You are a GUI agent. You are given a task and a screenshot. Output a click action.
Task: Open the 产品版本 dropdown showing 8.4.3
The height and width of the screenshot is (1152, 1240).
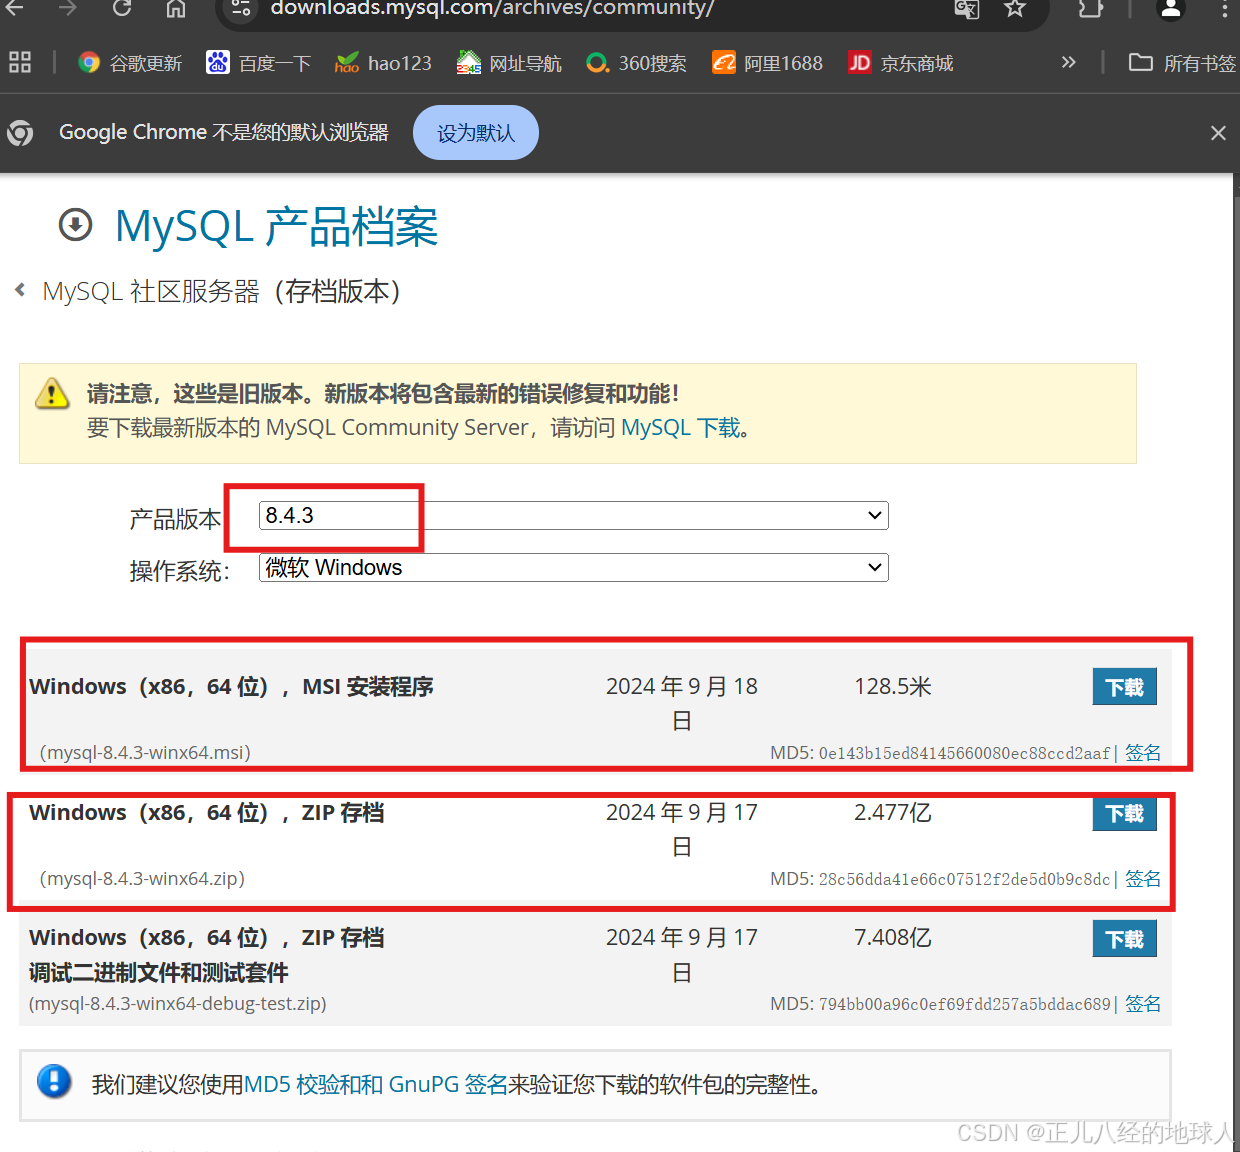tap(573, 516)
